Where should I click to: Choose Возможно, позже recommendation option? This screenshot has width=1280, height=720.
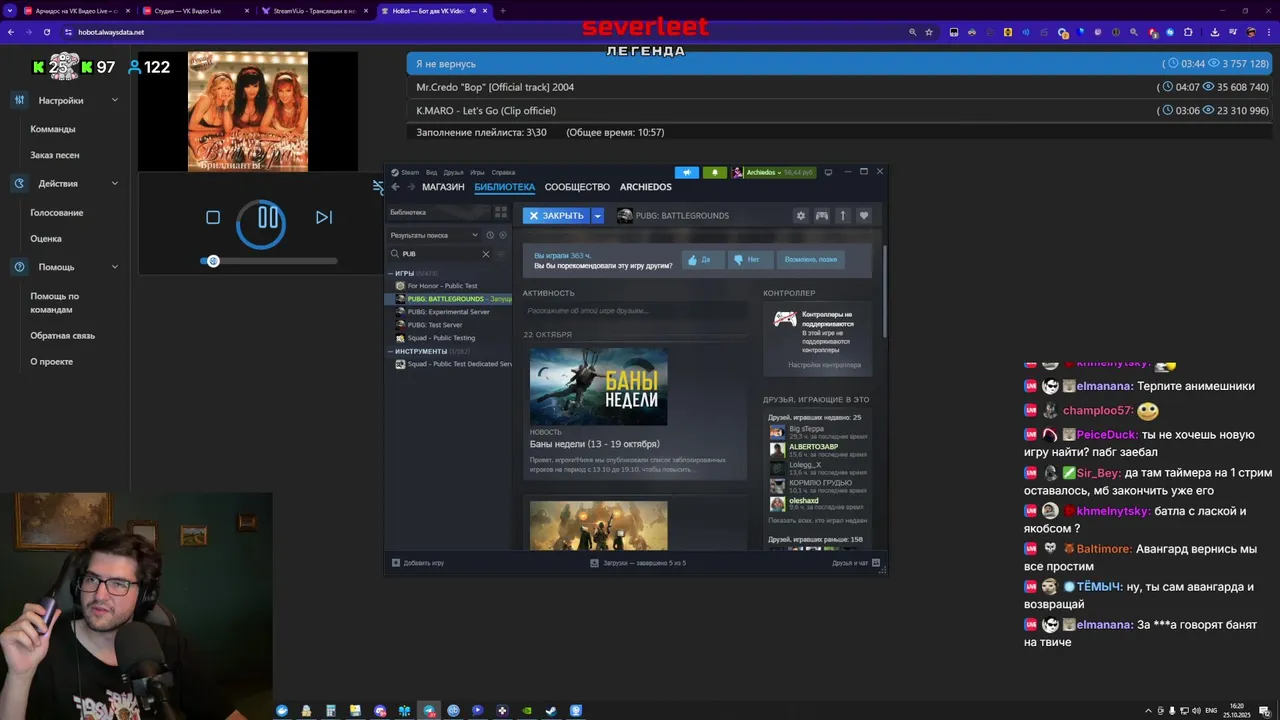tap(811, 259)
